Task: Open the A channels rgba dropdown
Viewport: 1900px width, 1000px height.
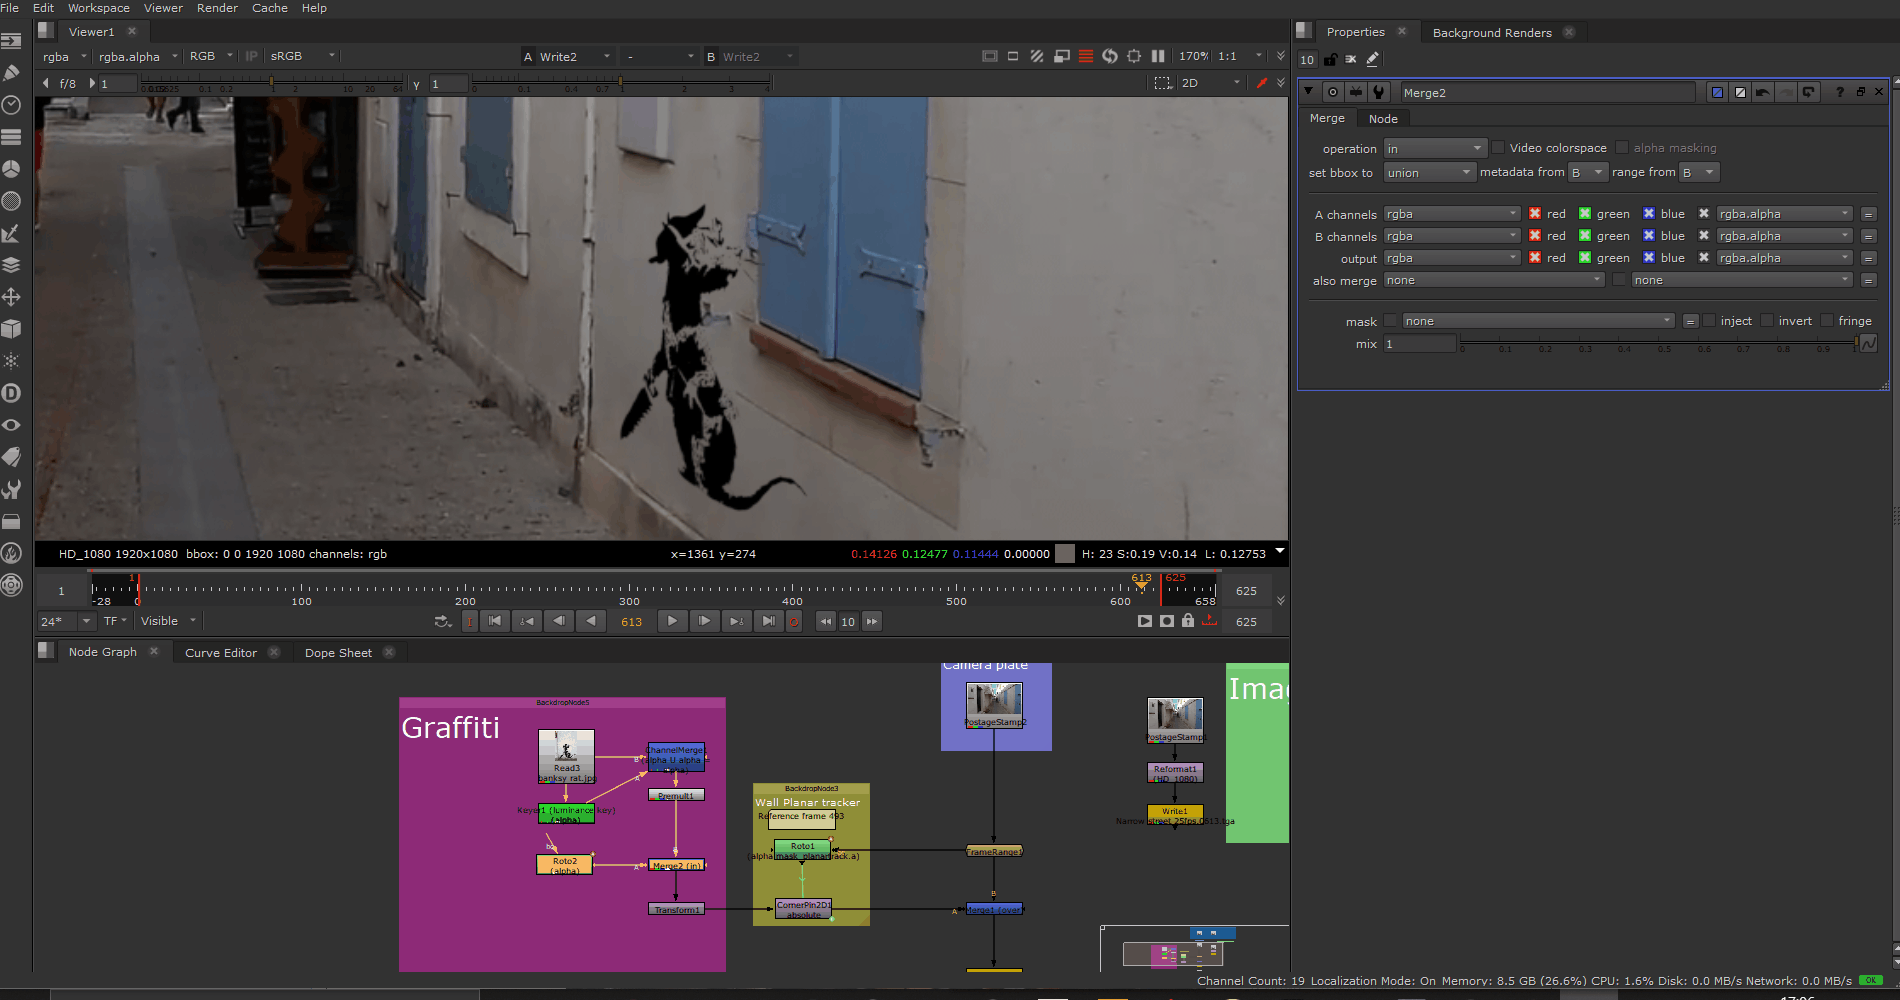Action: (x=1452, y=214)
